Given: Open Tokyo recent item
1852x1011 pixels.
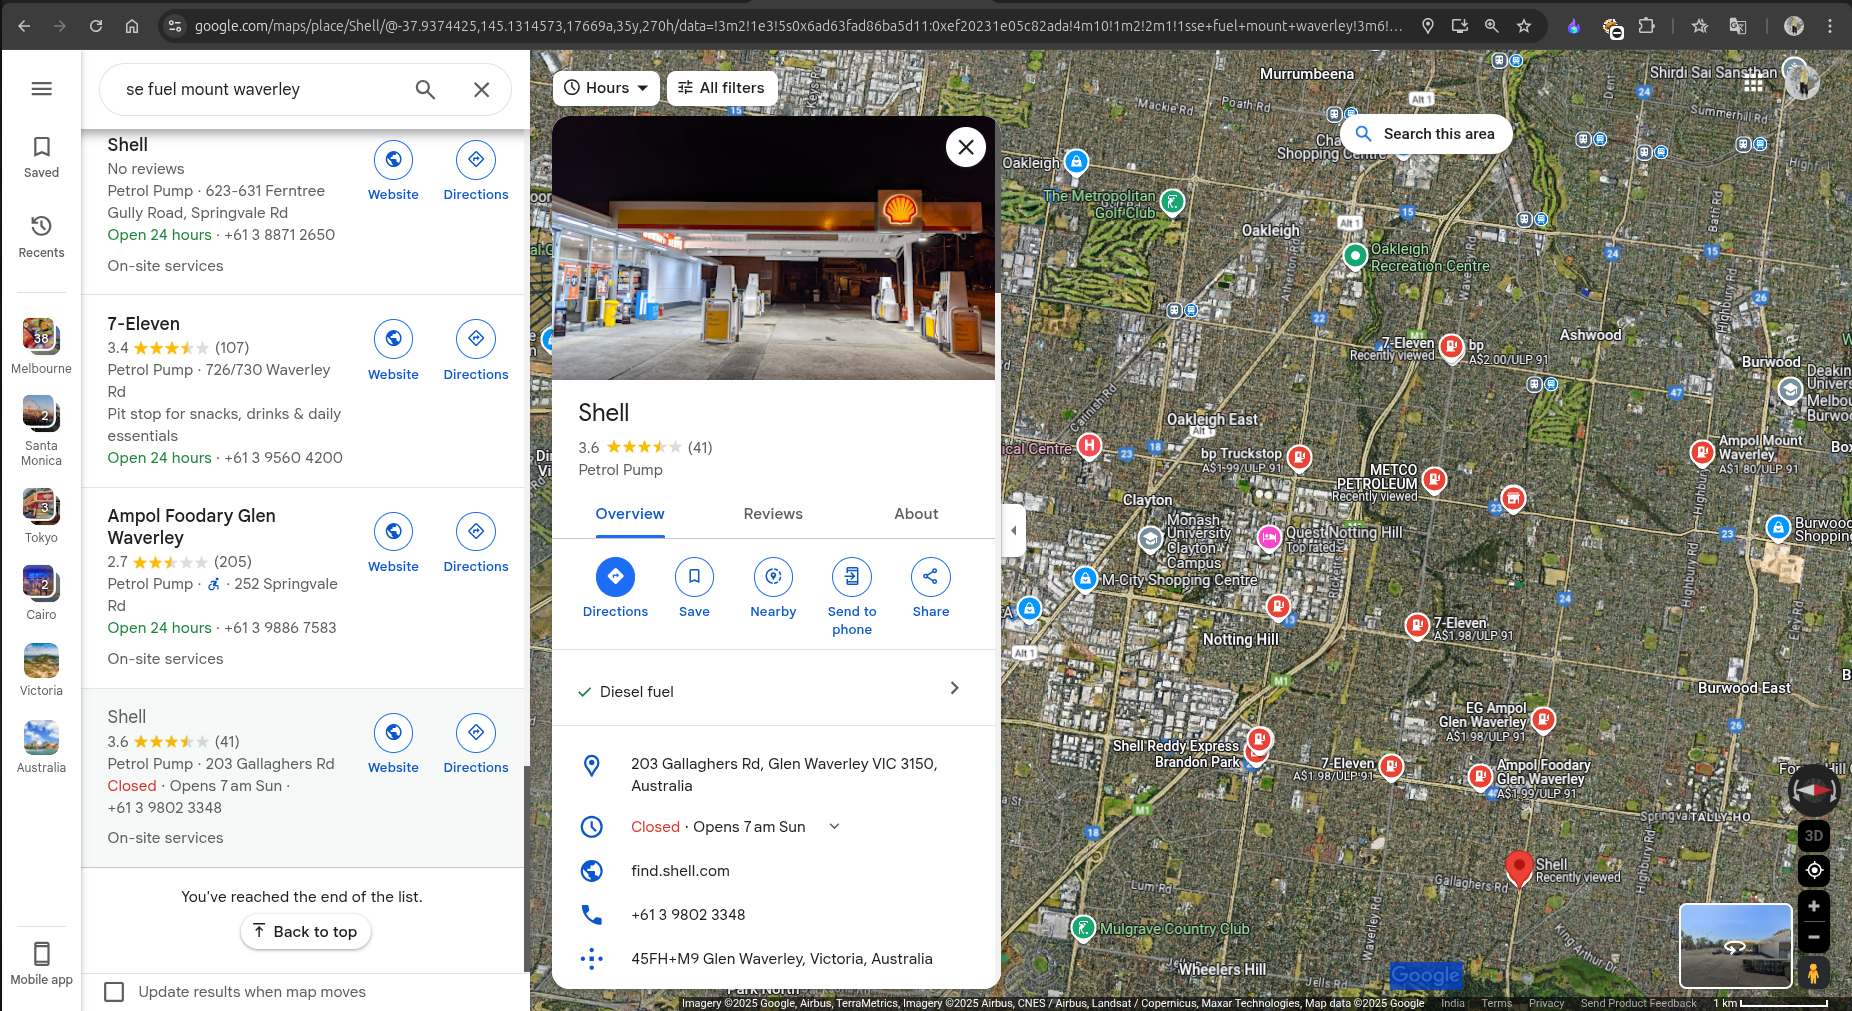Looking at the screenshot, I should 41,516.
